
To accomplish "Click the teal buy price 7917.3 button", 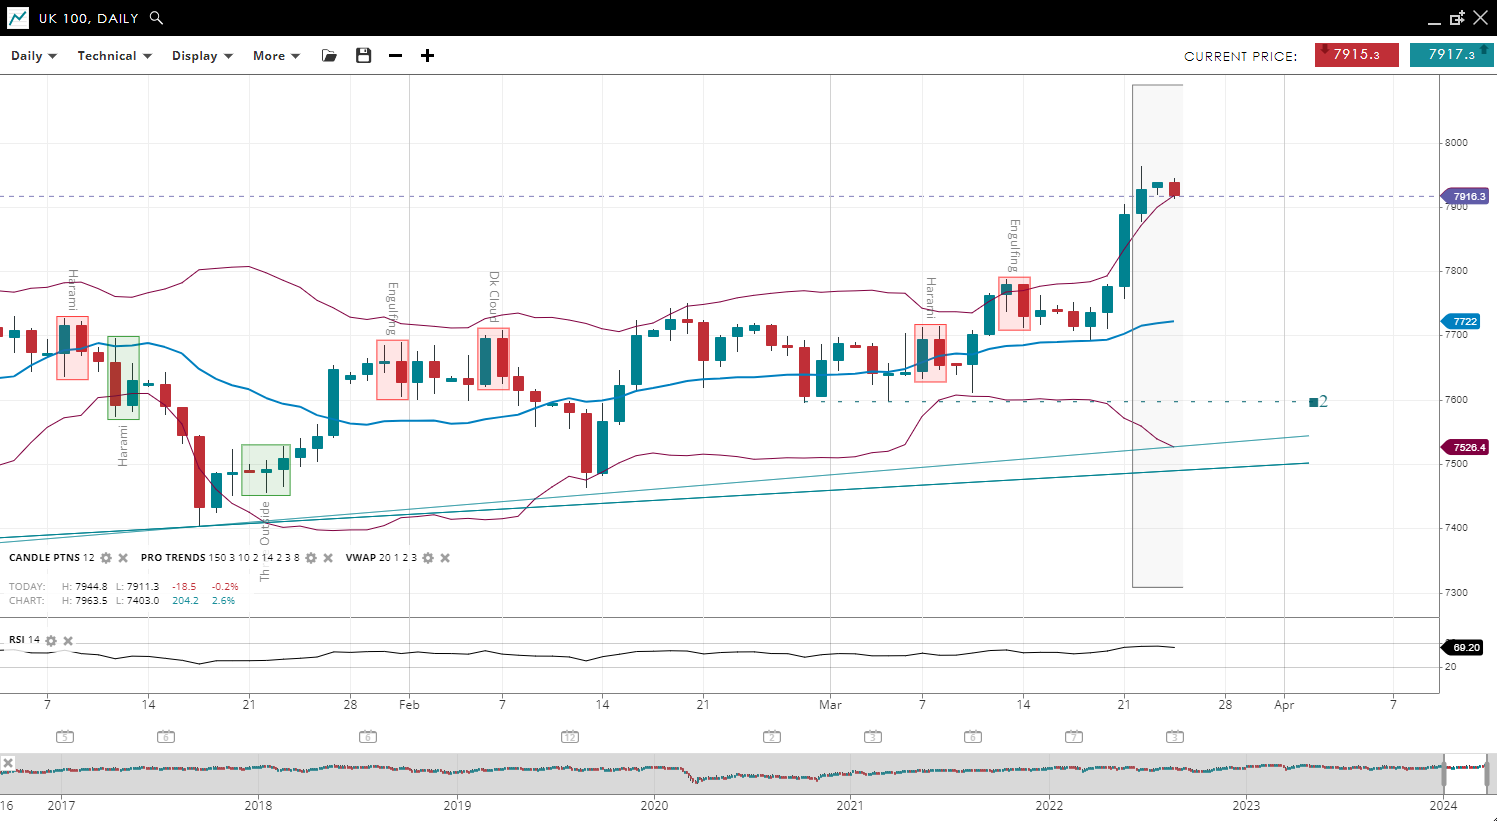I will pyautogui.click(x=1451, y=55).
